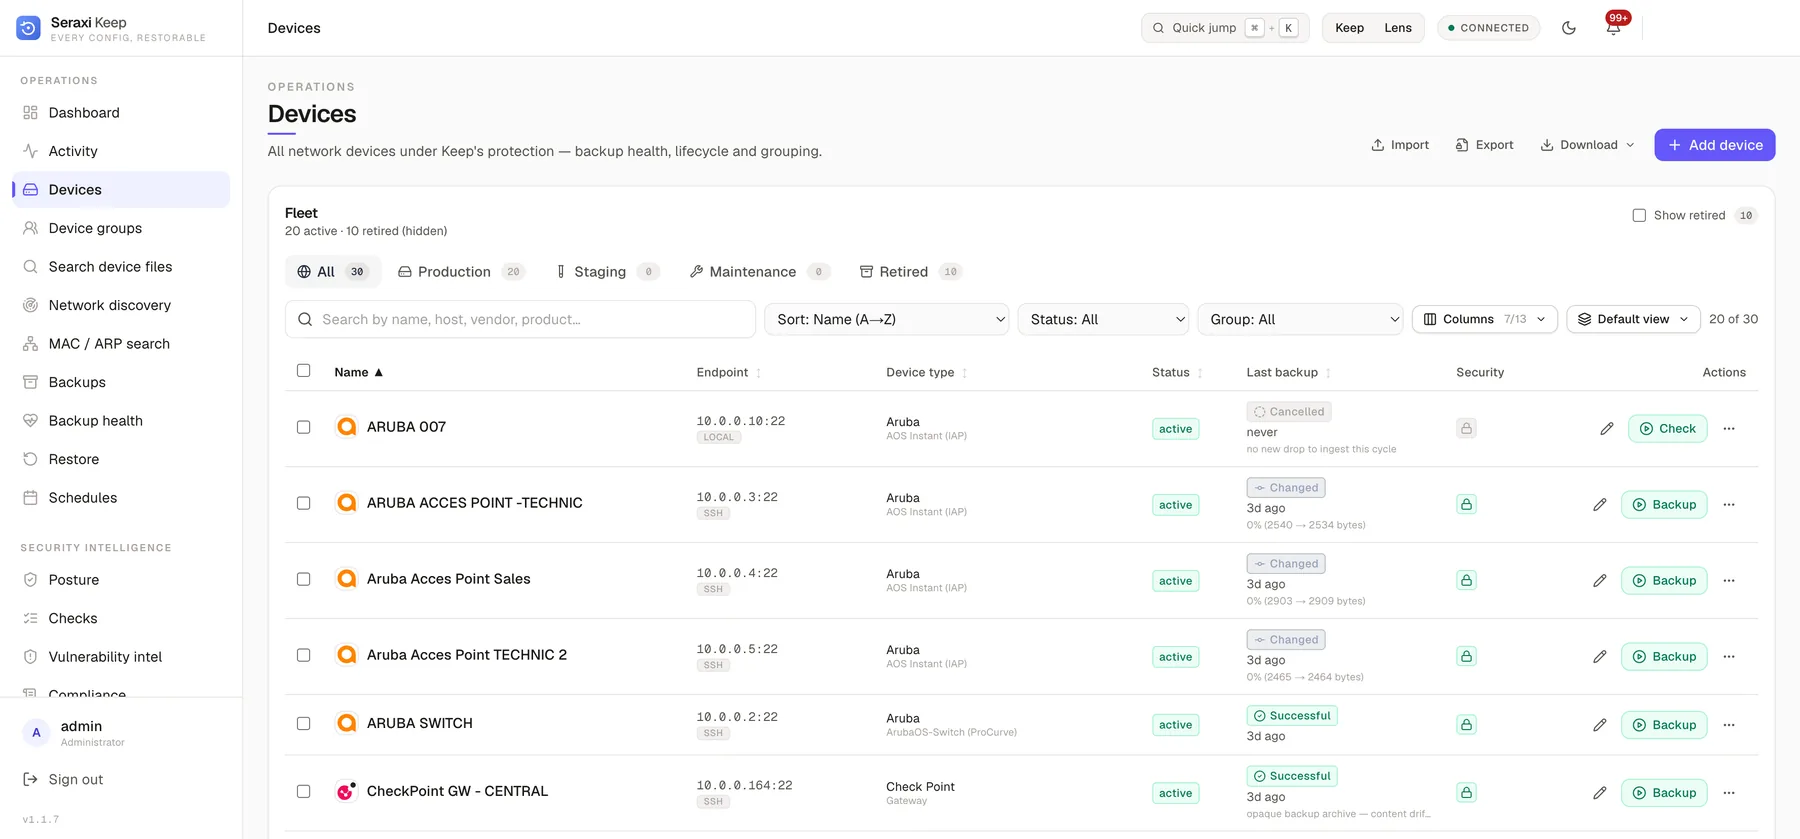Click Backup button for ARUBA SWITCH
The width and height of the screenshot is (1800, 839).
point(1664,725)
